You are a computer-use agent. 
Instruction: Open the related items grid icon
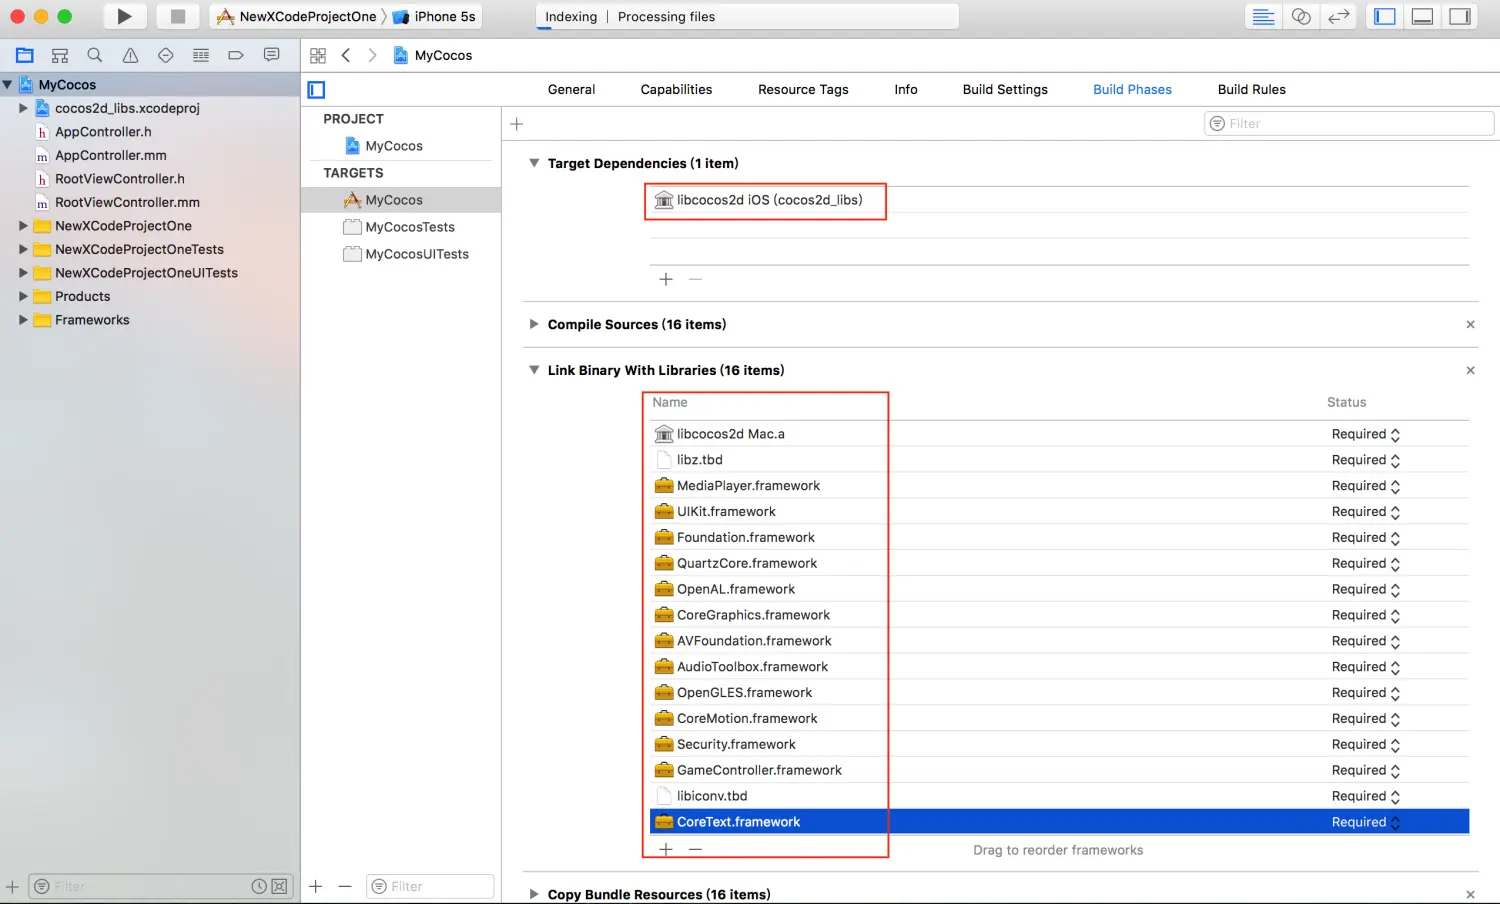(318, 56)
